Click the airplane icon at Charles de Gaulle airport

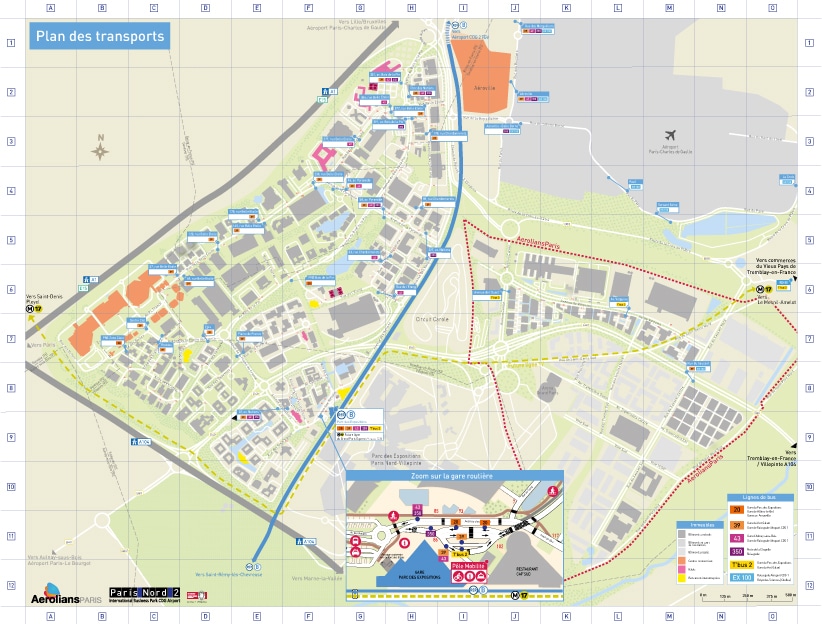click(670, 135)
